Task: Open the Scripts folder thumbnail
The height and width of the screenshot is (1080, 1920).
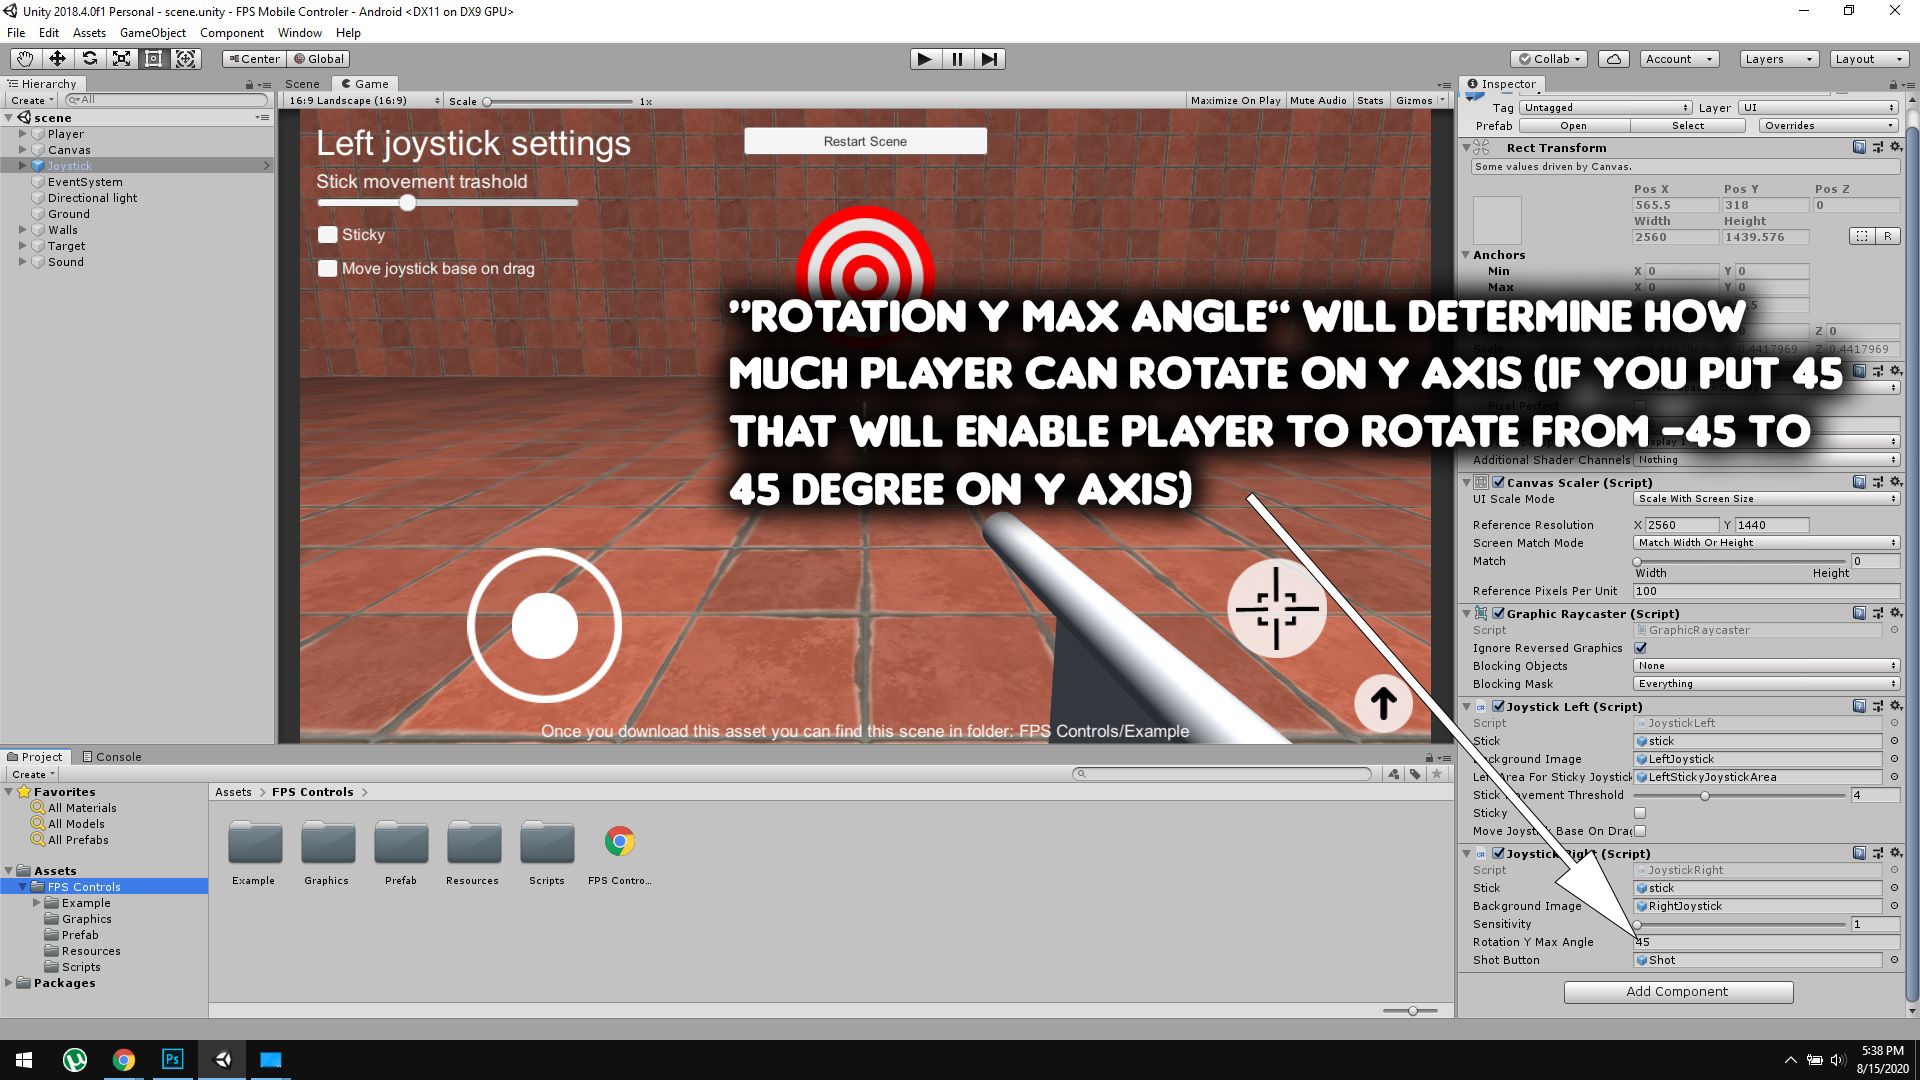Action: 546,843
